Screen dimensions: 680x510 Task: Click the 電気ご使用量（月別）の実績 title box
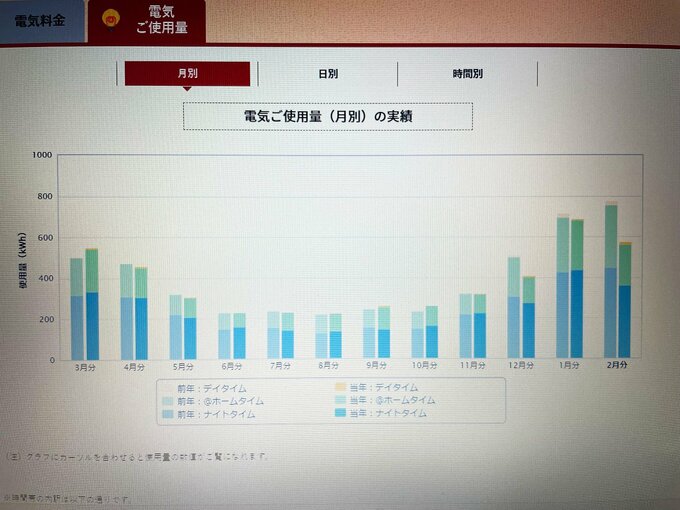tap(327, 117)
